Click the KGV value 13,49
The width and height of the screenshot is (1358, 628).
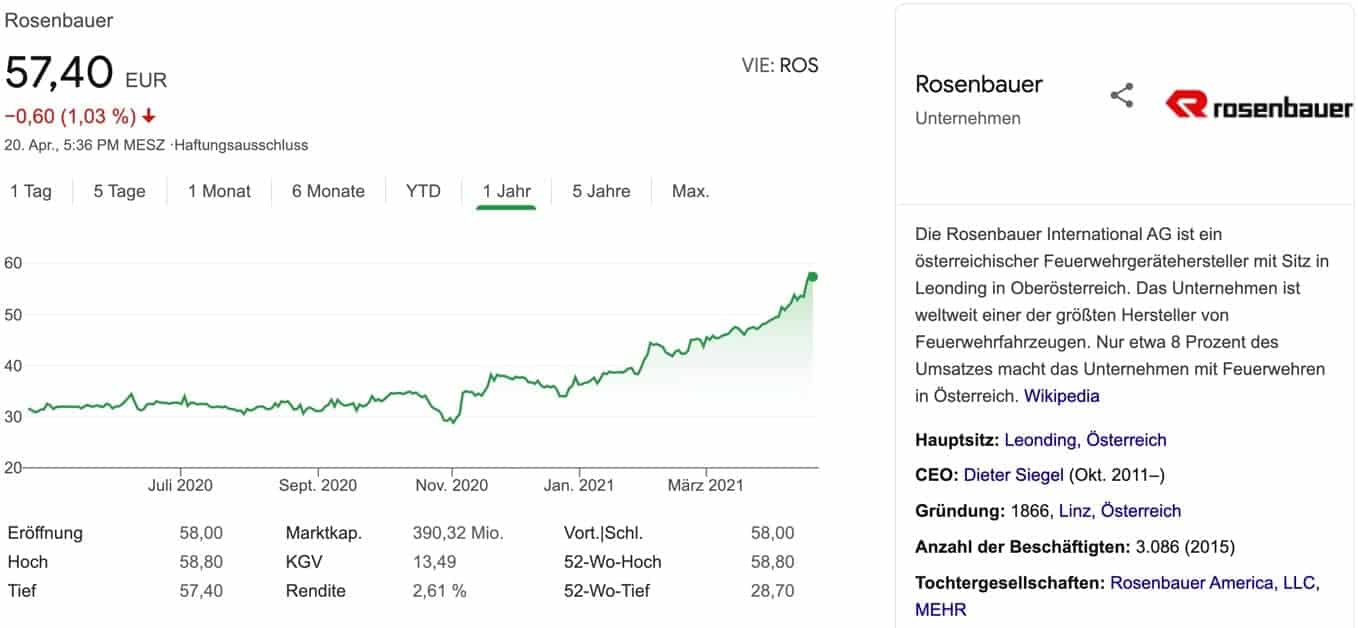(435, 562)
